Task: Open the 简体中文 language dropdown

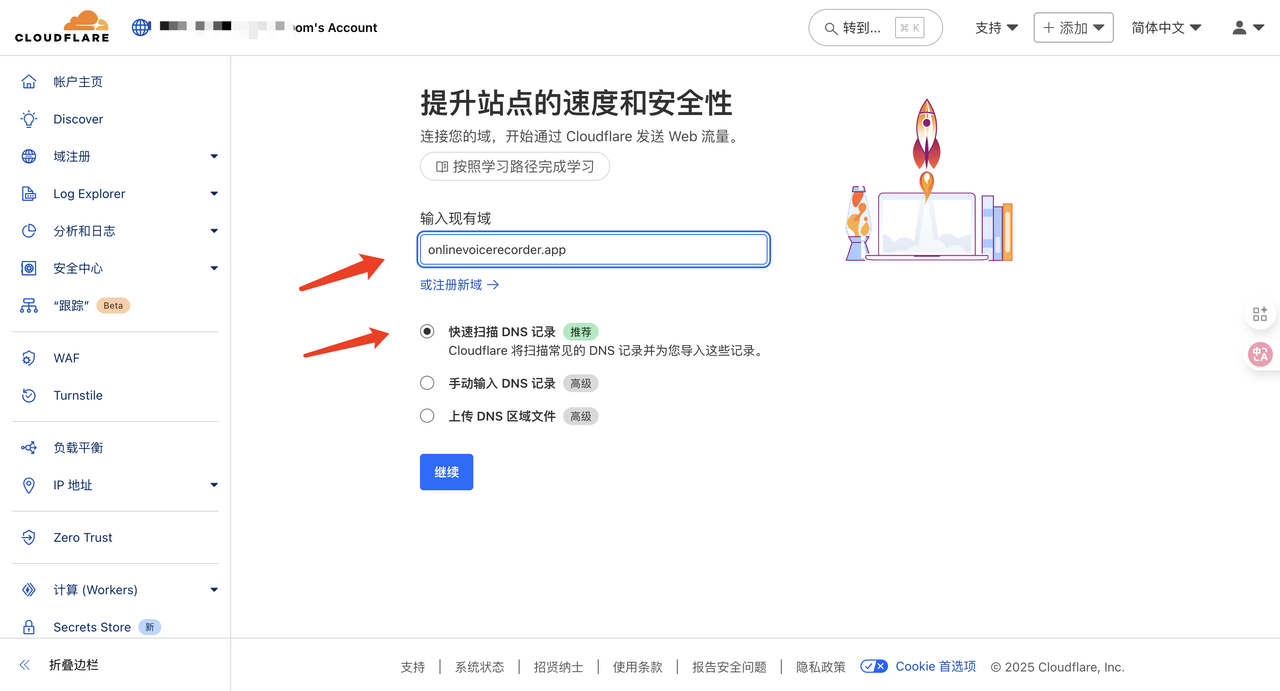Action: 1166,28
